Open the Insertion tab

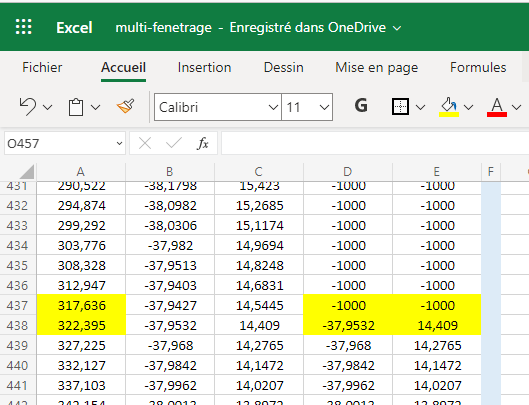[x=204, y=68]
